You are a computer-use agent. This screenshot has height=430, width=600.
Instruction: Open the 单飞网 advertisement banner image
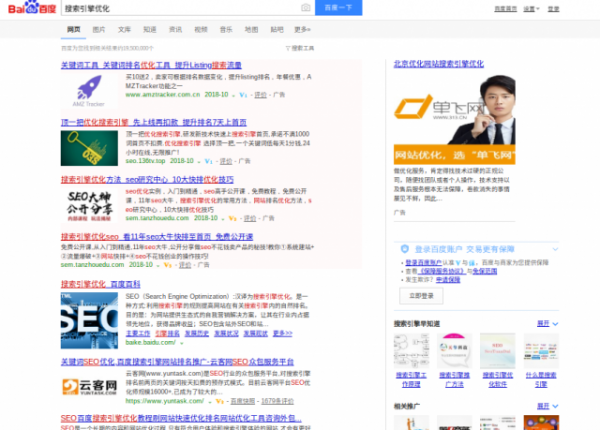coord(454,119)
